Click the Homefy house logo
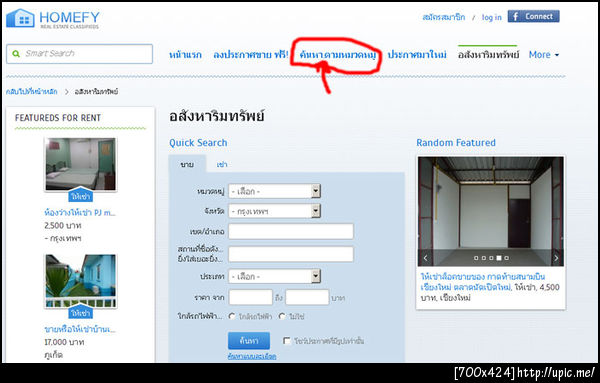 click(20, 18)
